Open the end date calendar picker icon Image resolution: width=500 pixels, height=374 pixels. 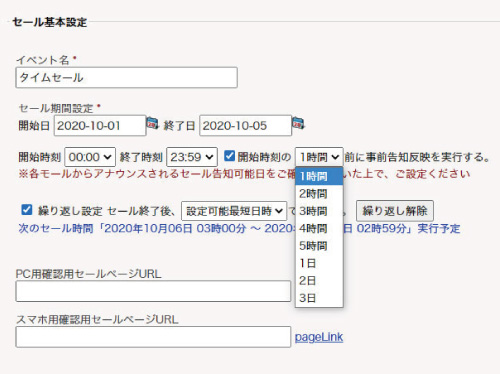[298, 123]
